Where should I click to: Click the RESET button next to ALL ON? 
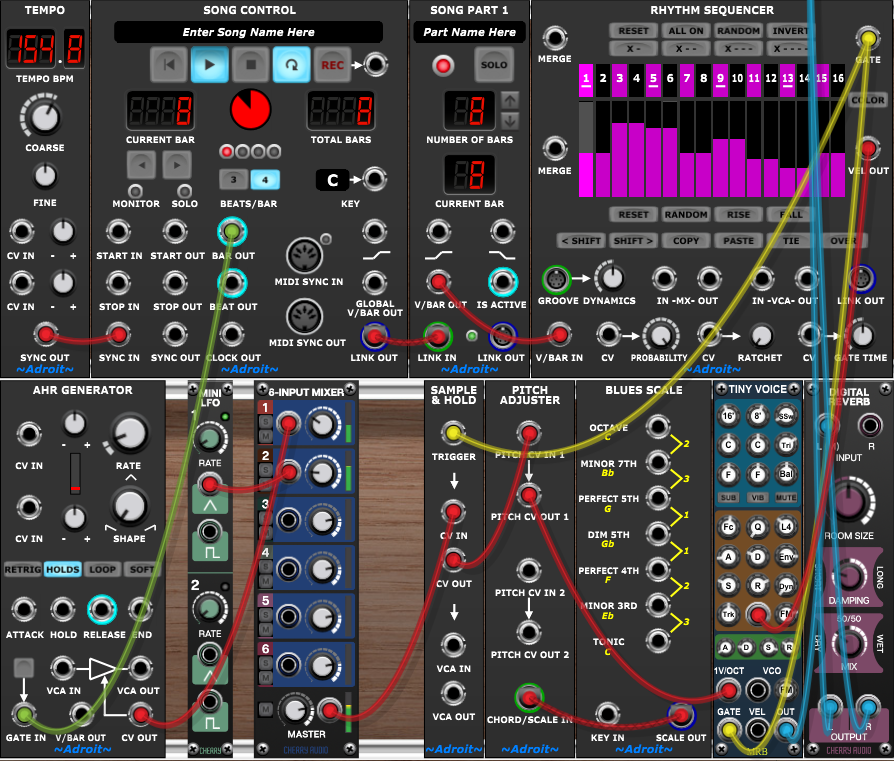[633, 31]
